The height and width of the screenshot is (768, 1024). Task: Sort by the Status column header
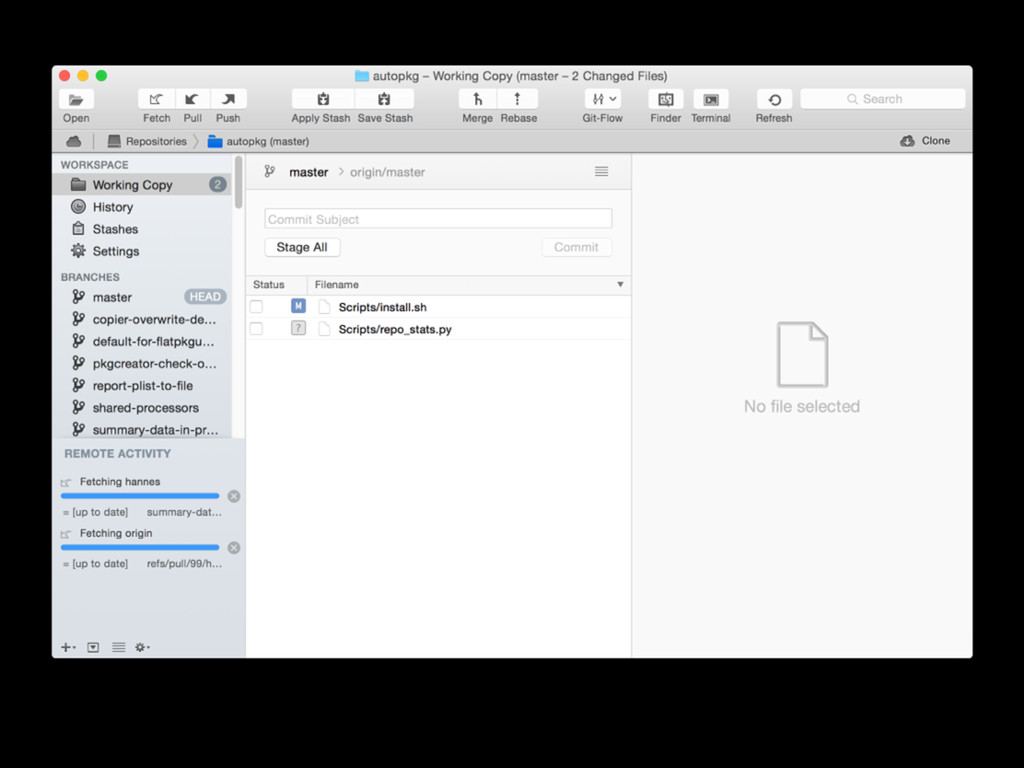[276, 285]
